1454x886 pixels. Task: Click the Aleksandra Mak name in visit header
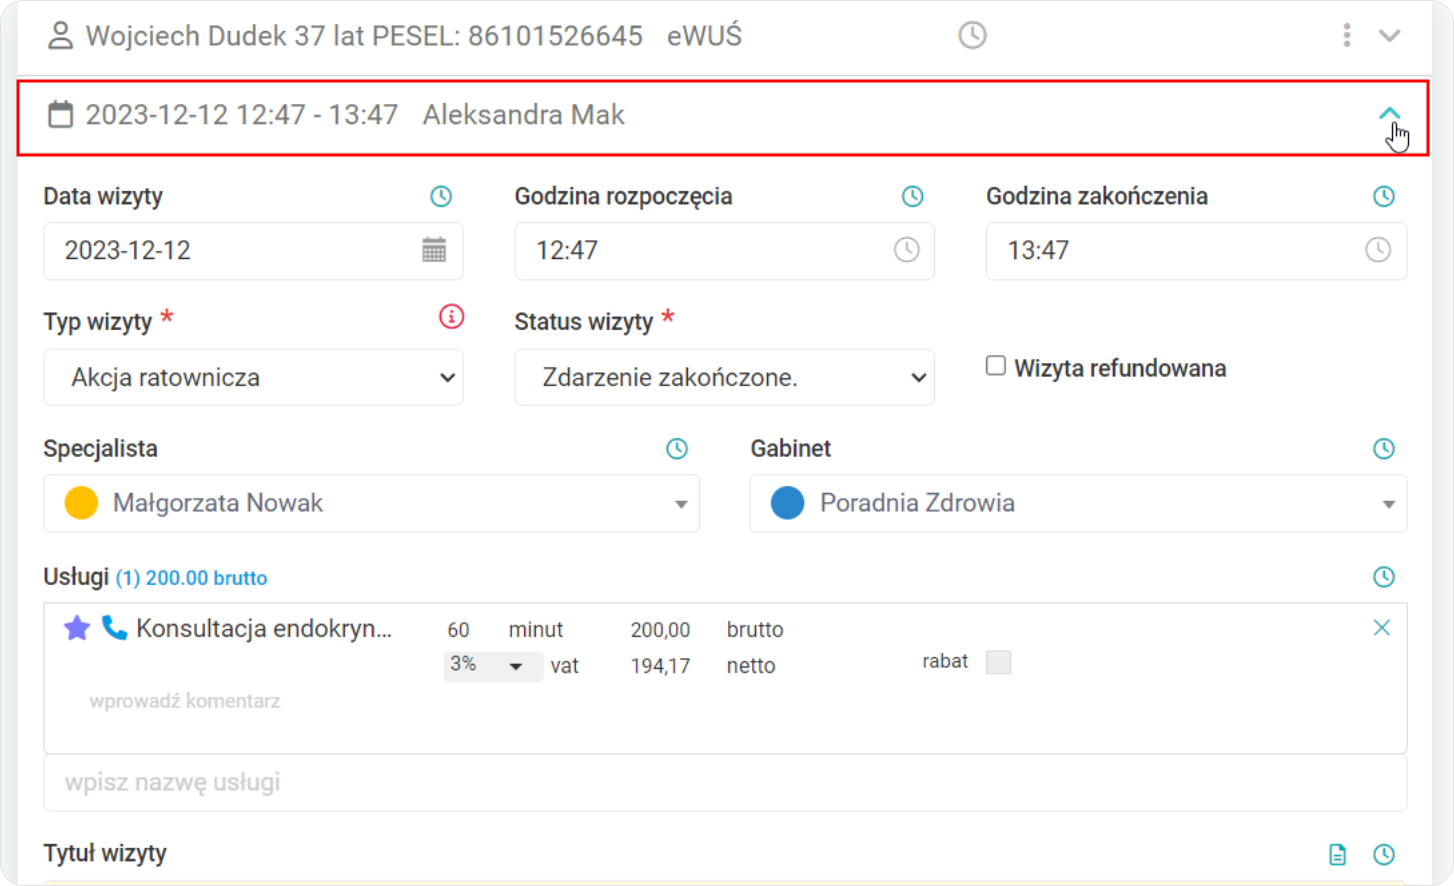coord(524,115)
